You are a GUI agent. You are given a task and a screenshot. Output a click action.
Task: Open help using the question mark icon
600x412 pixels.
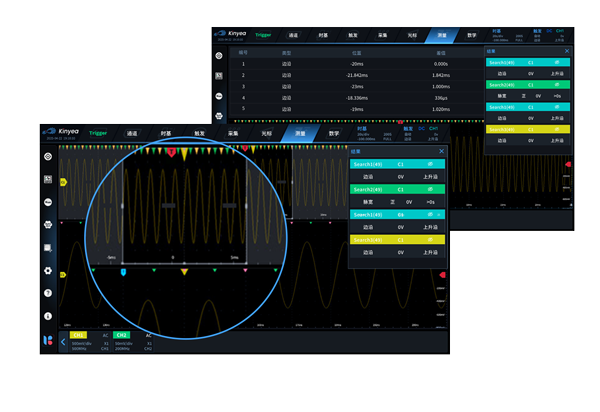(x=48, y=293)
